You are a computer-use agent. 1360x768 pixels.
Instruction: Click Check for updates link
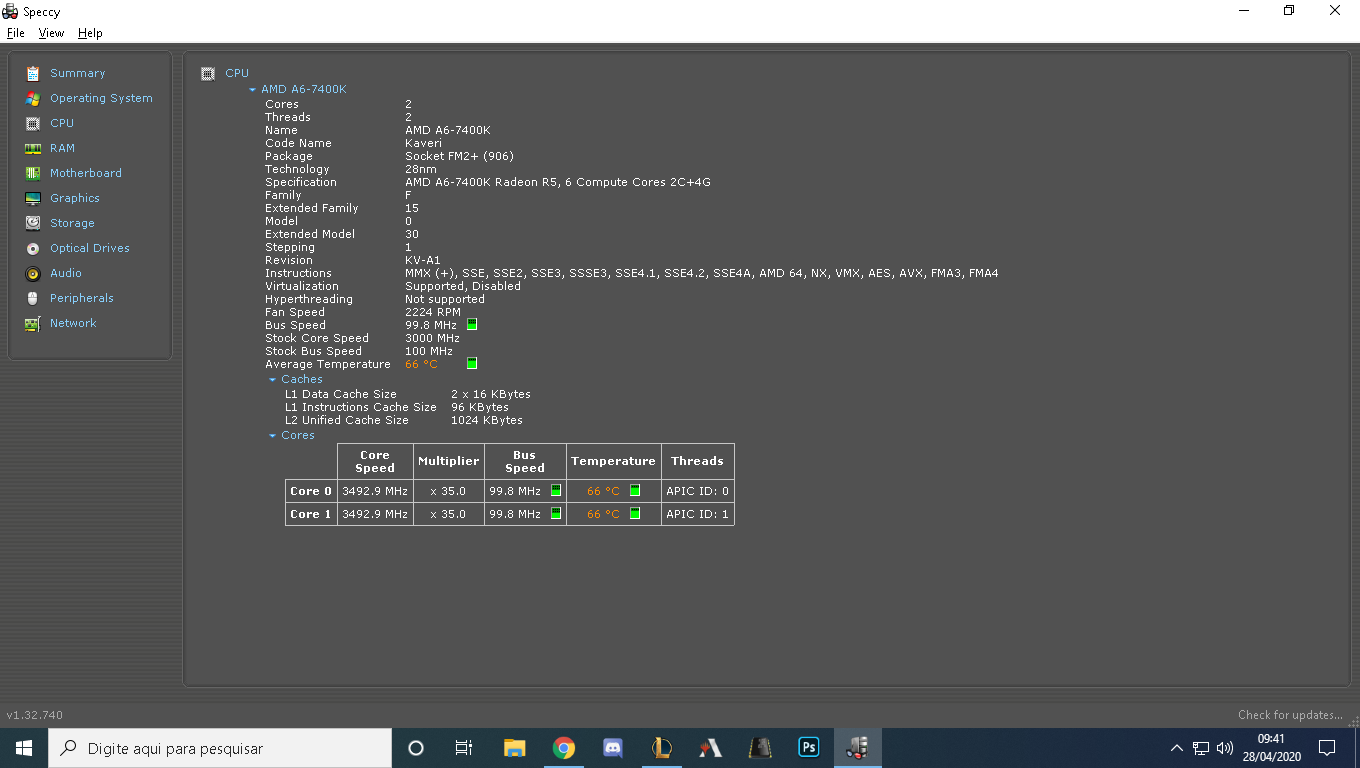(x=1290, y=715)
